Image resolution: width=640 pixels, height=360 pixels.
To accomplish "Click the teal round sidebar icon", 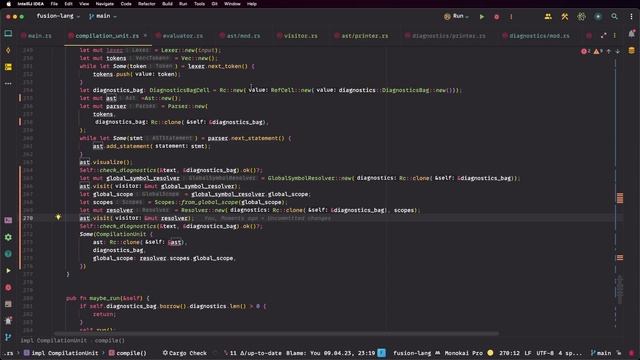I will [x=8, y=254].
